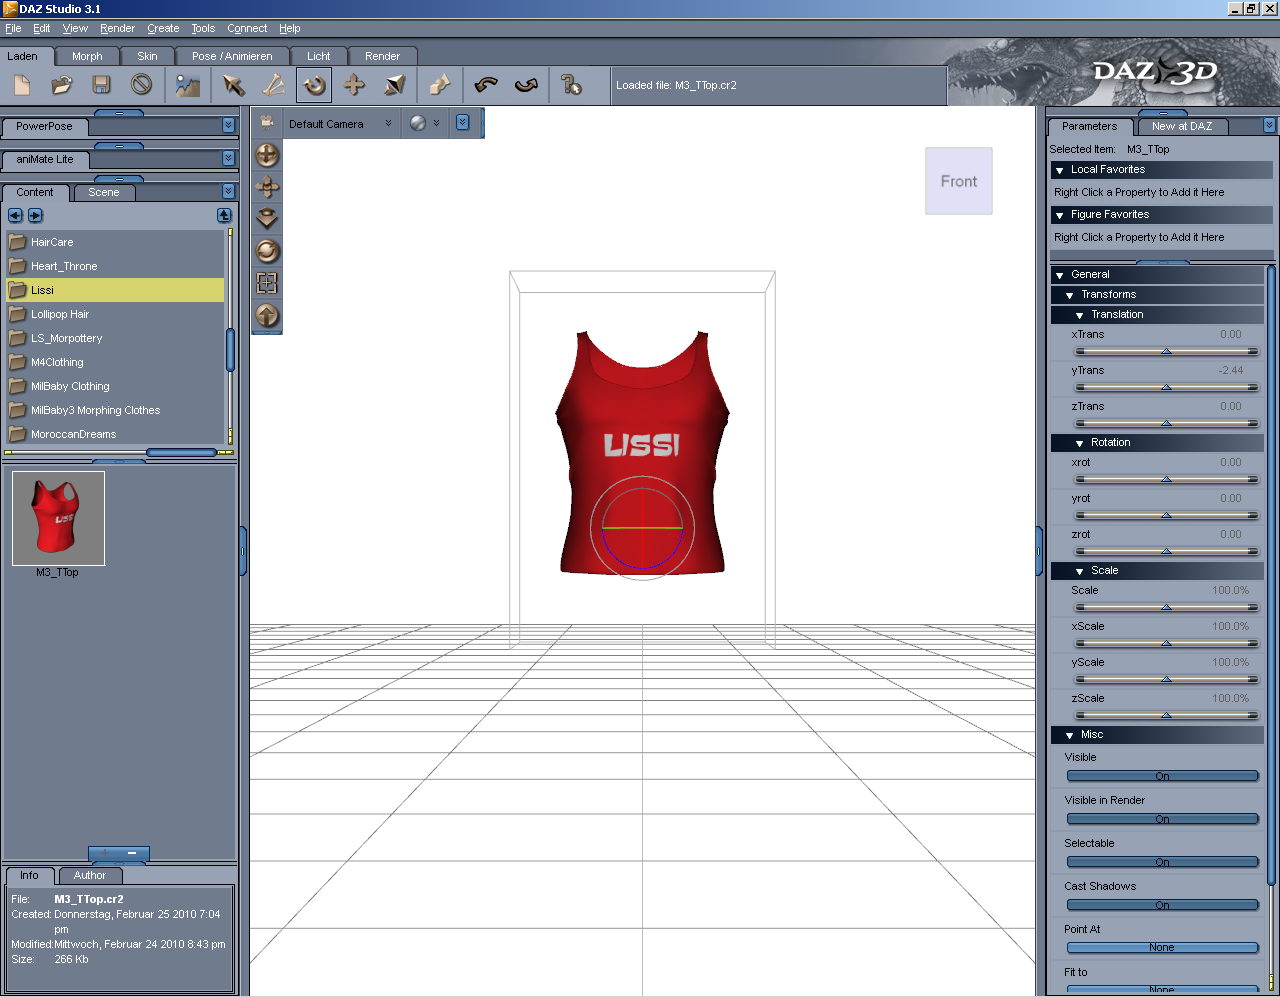
Task: Toggle the Cast Shadows On button
Action: 1162,905
